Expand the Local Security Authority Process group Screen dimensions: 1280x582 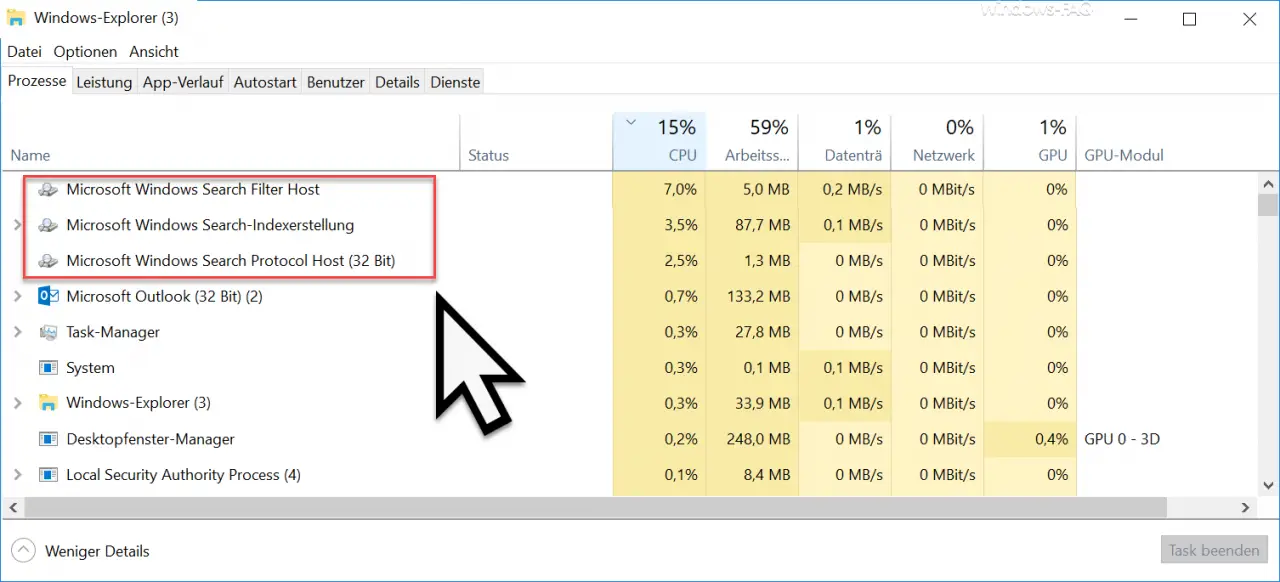click(x=17, y=475)
